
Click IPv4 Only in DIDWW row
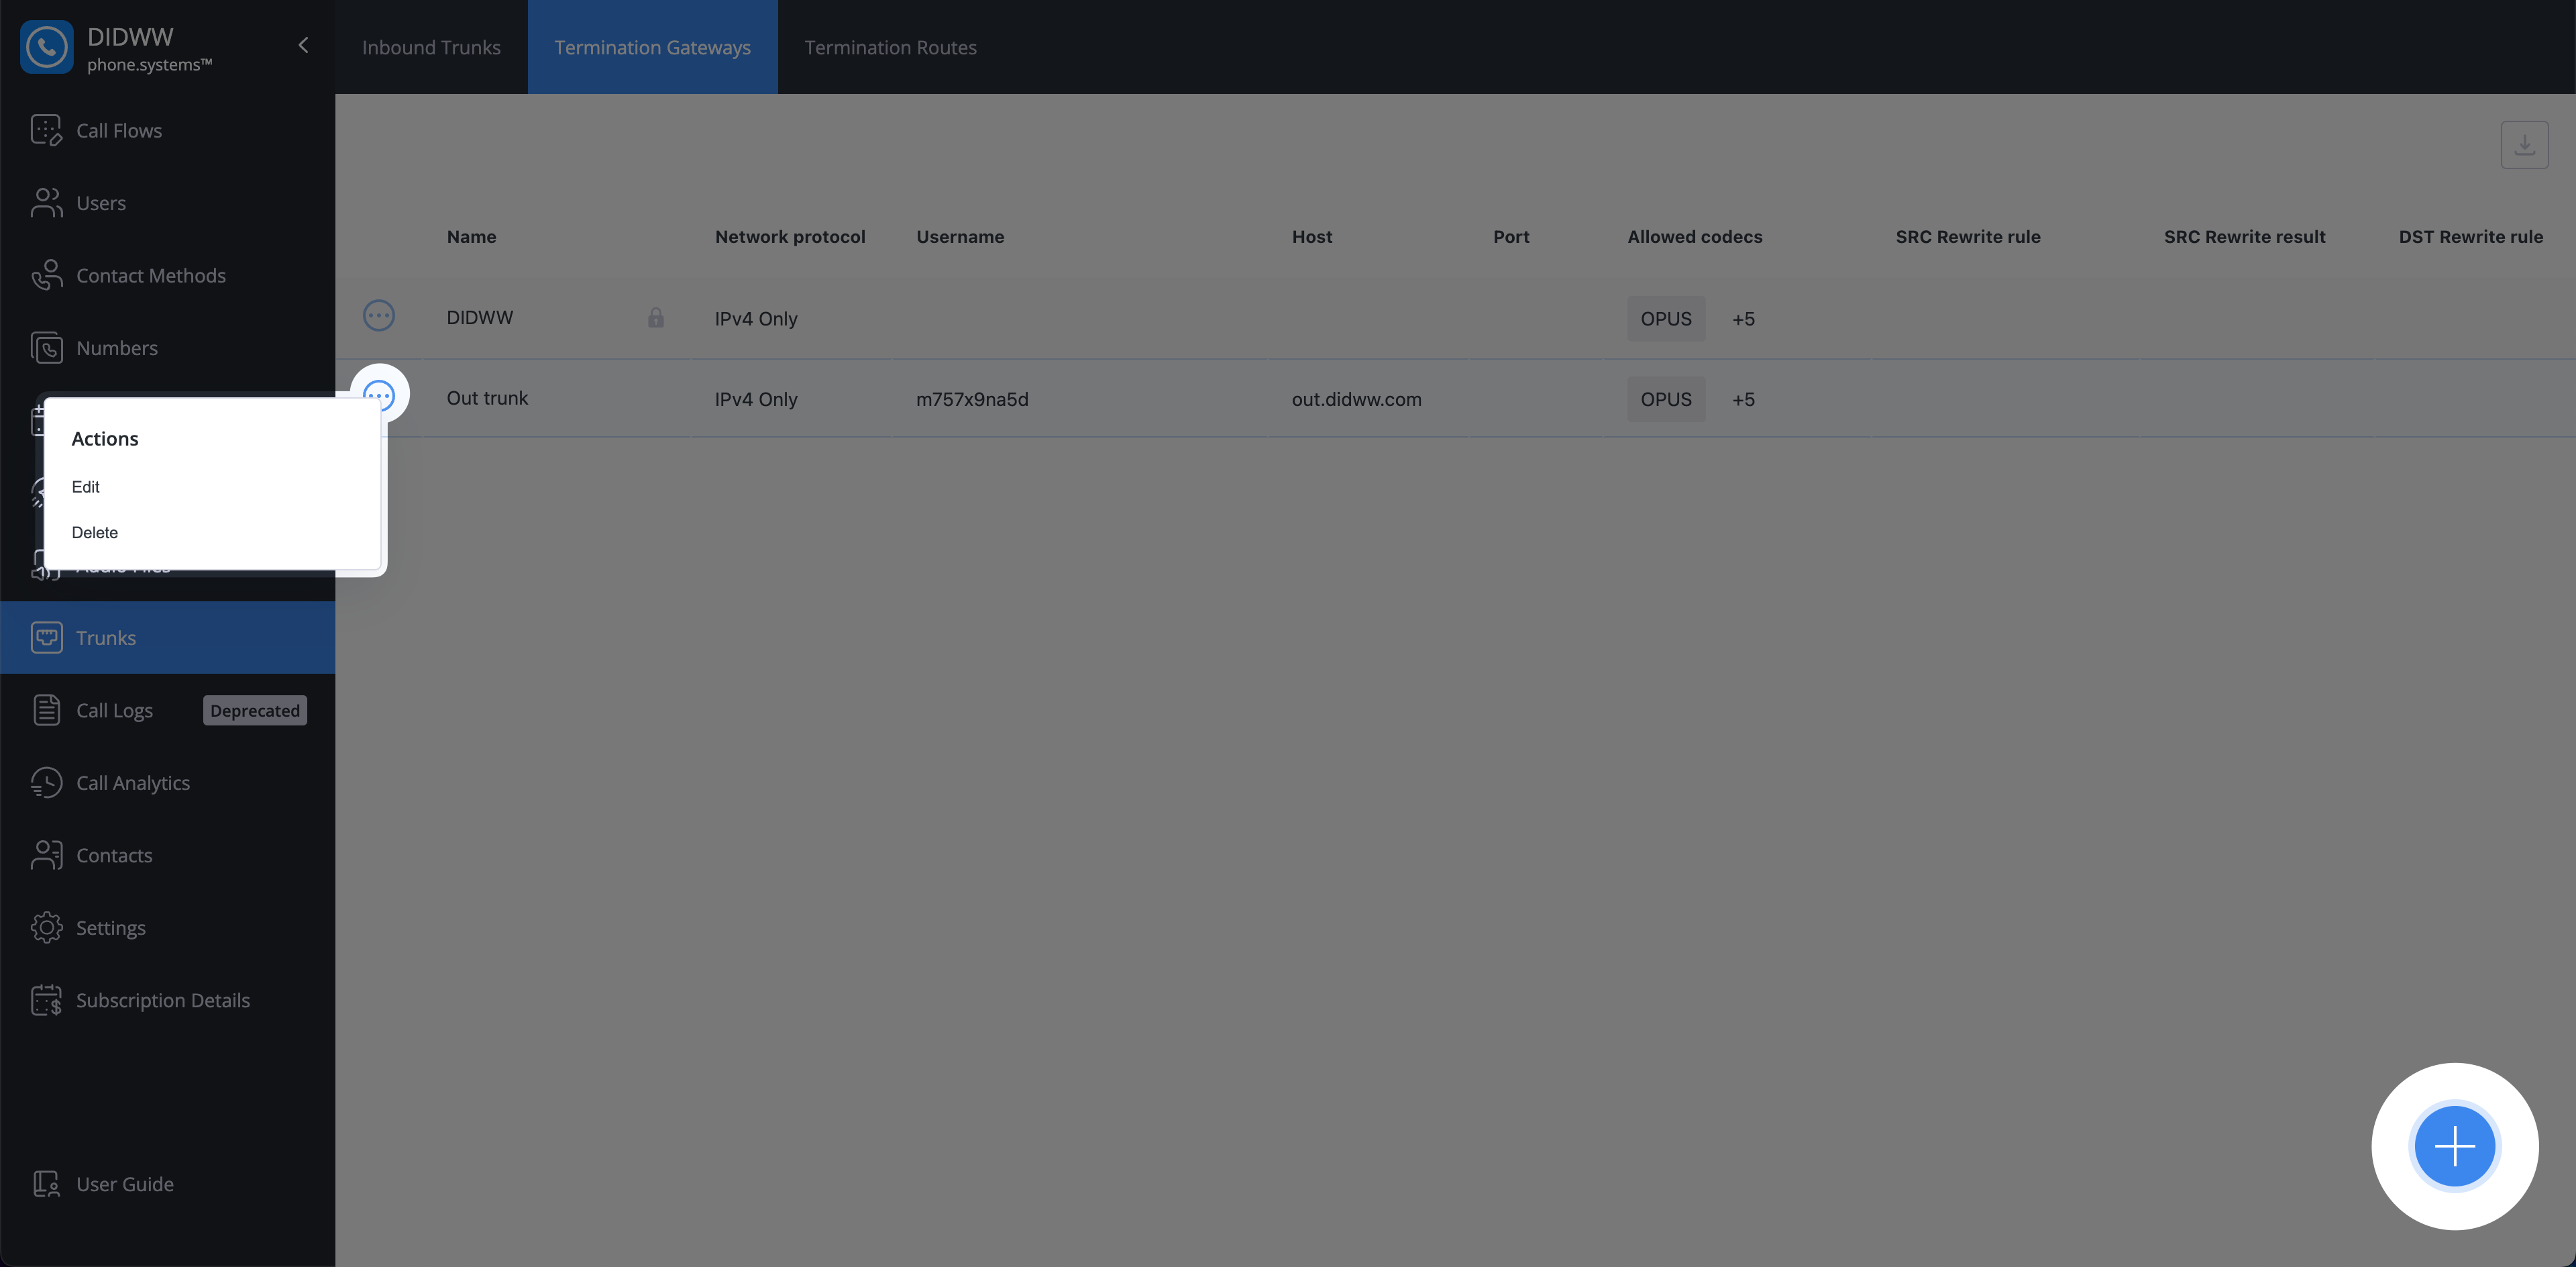pyautogui.click(x=756, y=319)
